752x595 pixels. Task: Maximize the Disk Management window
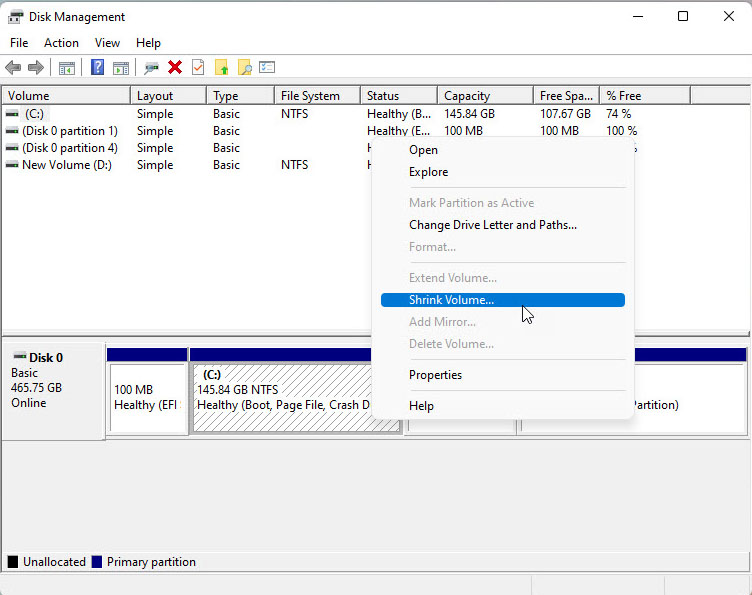click(x=683, y=16)
